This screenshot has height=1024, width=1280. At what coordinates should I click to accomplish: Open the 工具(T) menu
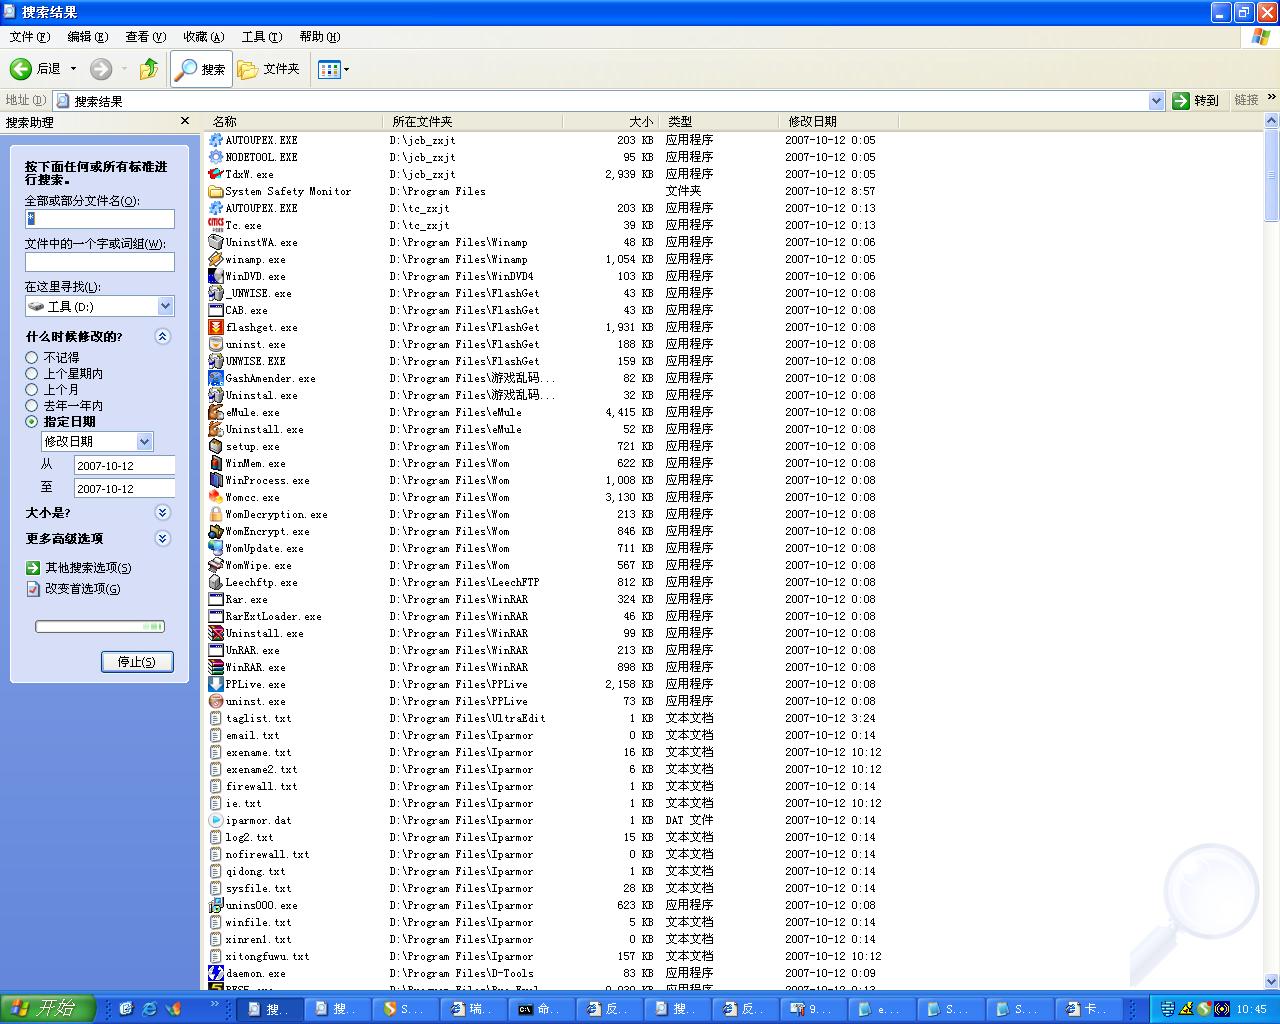[x=262, y=37]
